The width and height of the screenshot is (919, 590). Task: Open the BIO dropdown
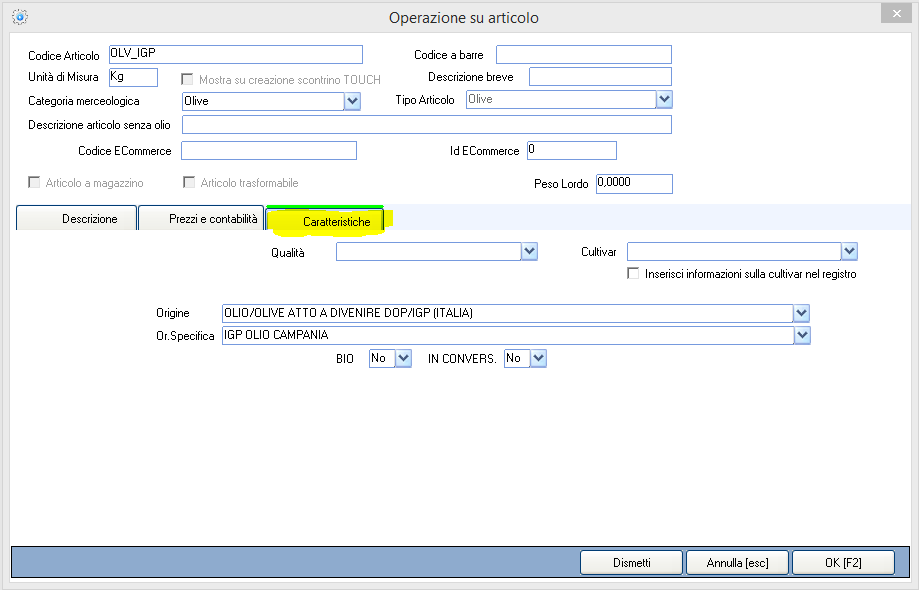click(x=403, y=358)
